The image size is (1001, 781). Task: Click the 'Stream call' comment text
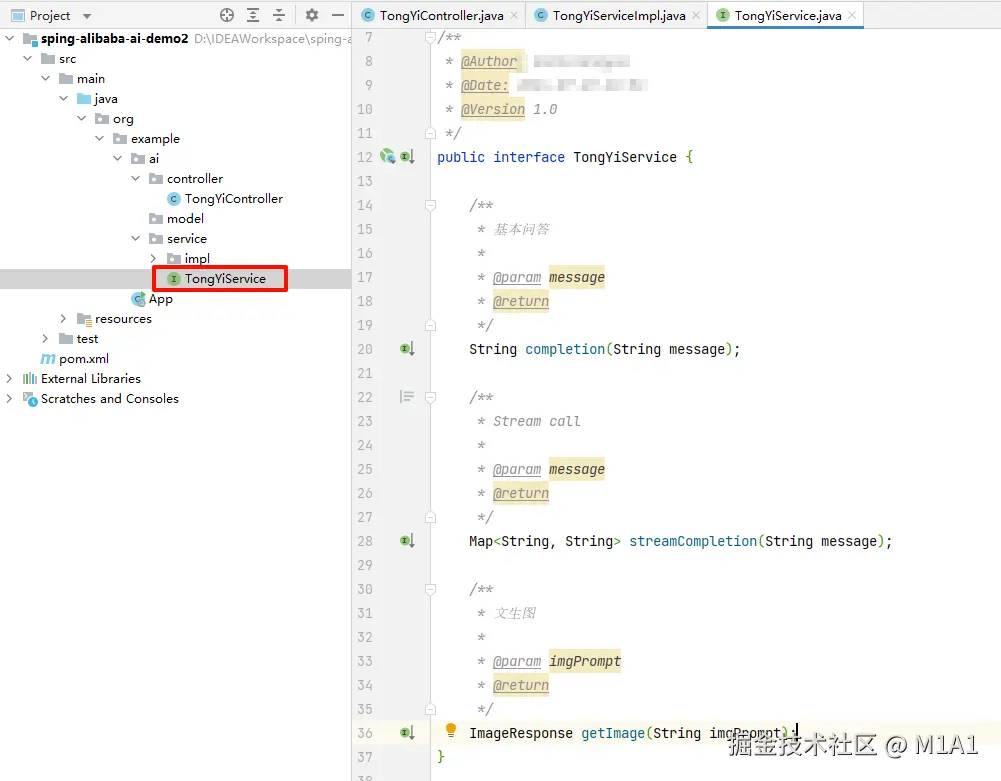pyautogui.click(x=537, y=421)
